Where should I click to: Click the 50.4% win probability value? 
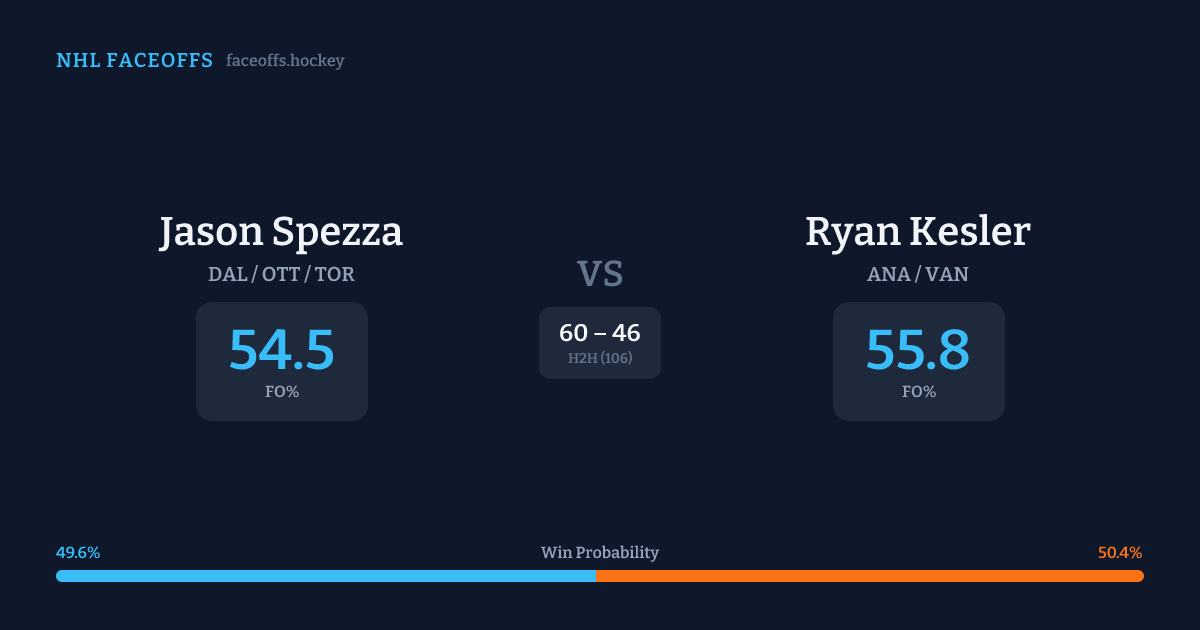click(x=1120, y=553)
